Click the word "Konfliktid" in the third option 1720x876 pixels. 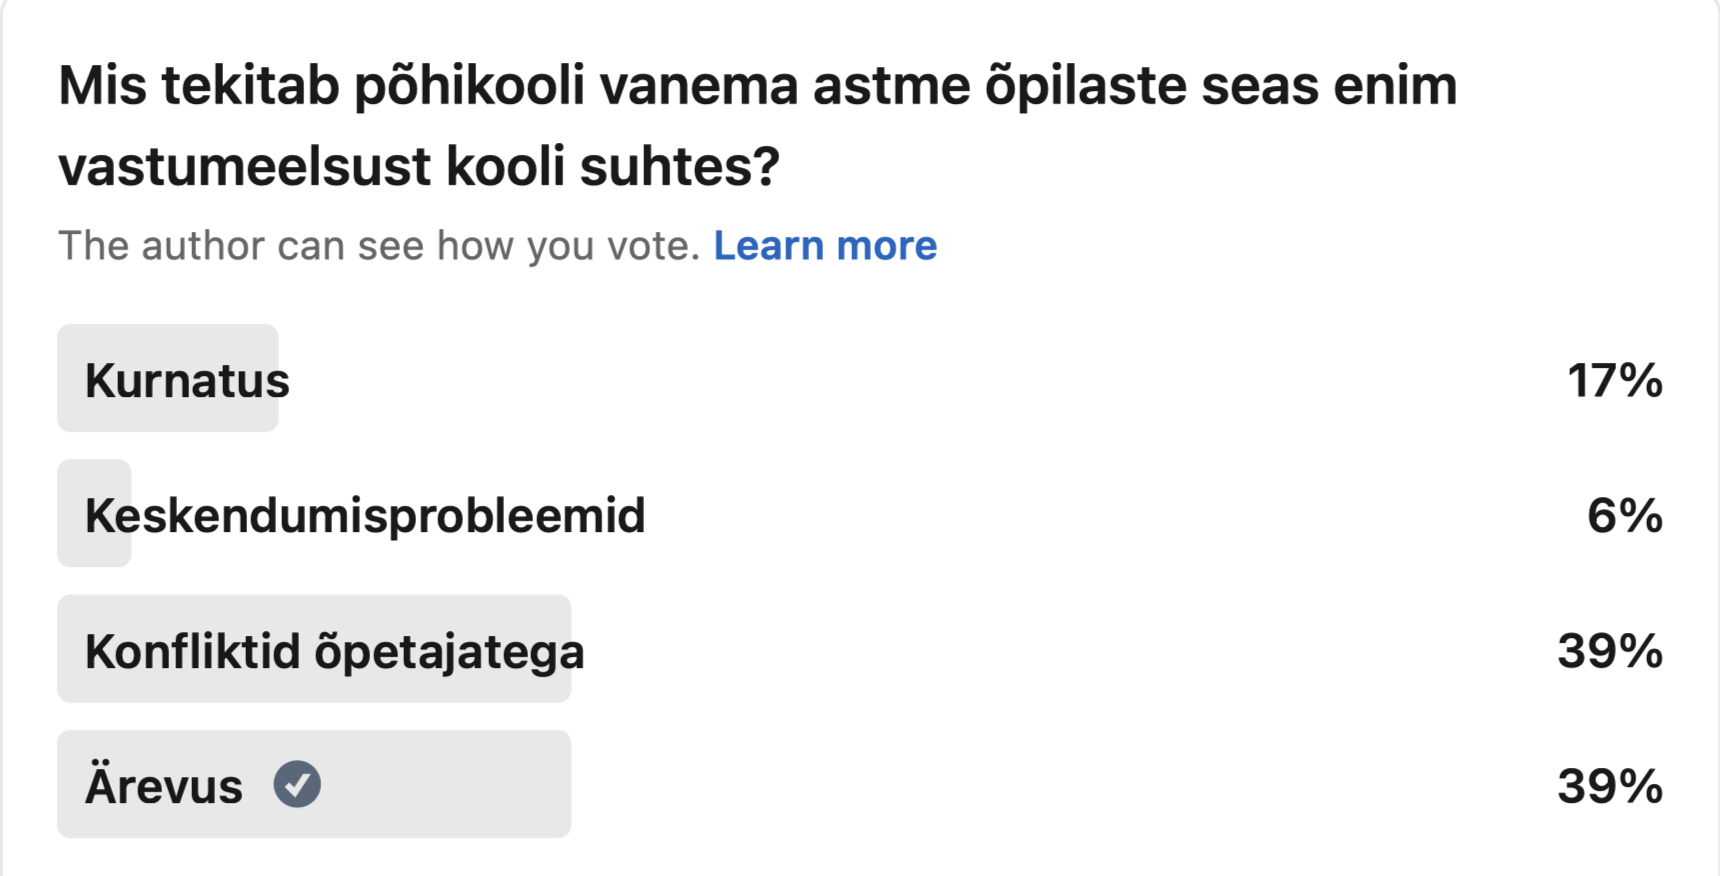click(x=192, y=651)
